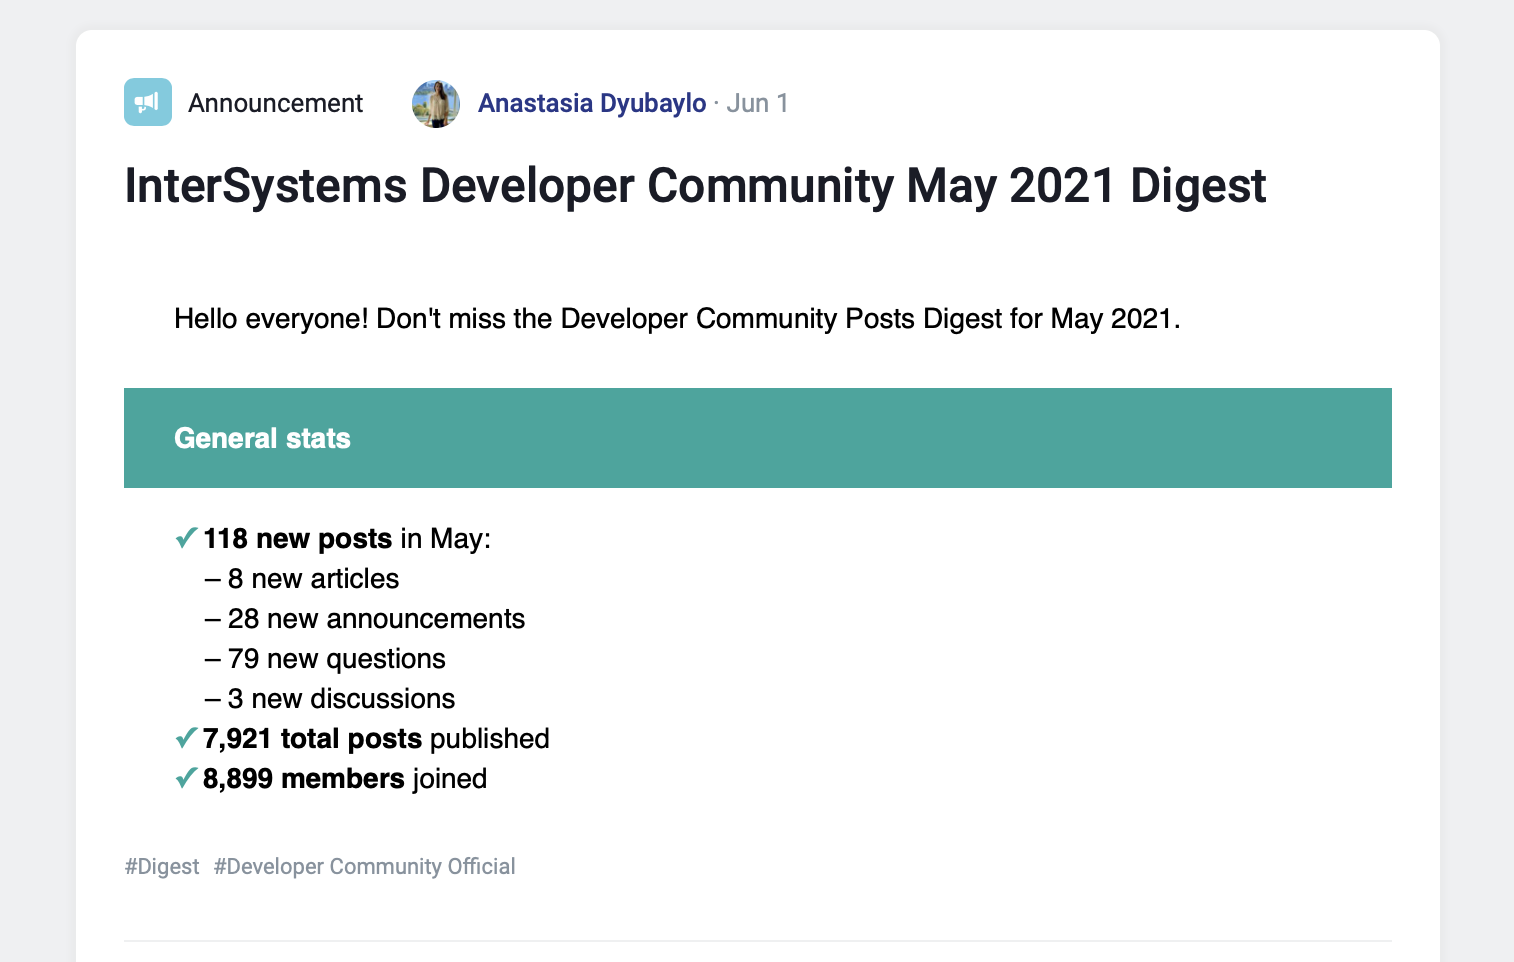
Task: Click checkmark beside 7,921 total posts
Action: pos(186,738)
